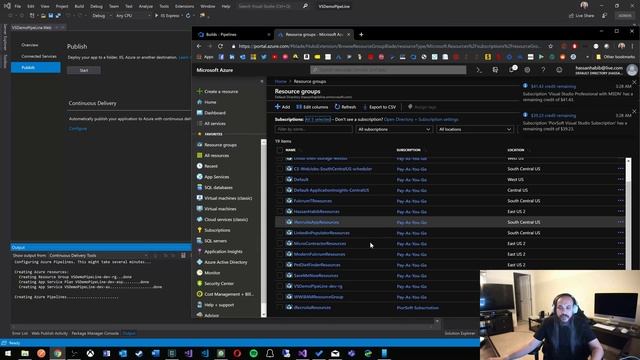This screenshot has width=640, height=360.
Task: Check the LinkedInPopulatorResources row checkbox
Action: click(280, 233)
